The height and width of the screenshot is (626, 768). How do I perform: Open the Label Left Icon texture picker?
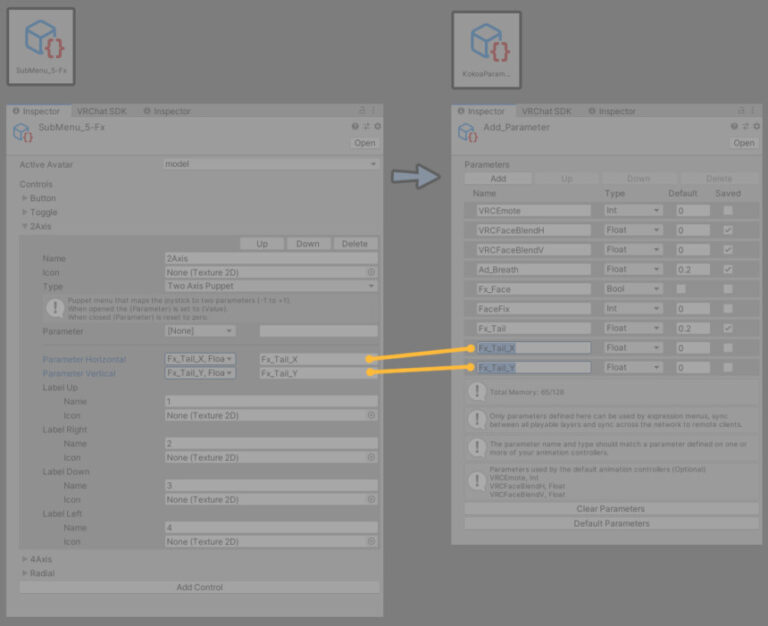371,541
